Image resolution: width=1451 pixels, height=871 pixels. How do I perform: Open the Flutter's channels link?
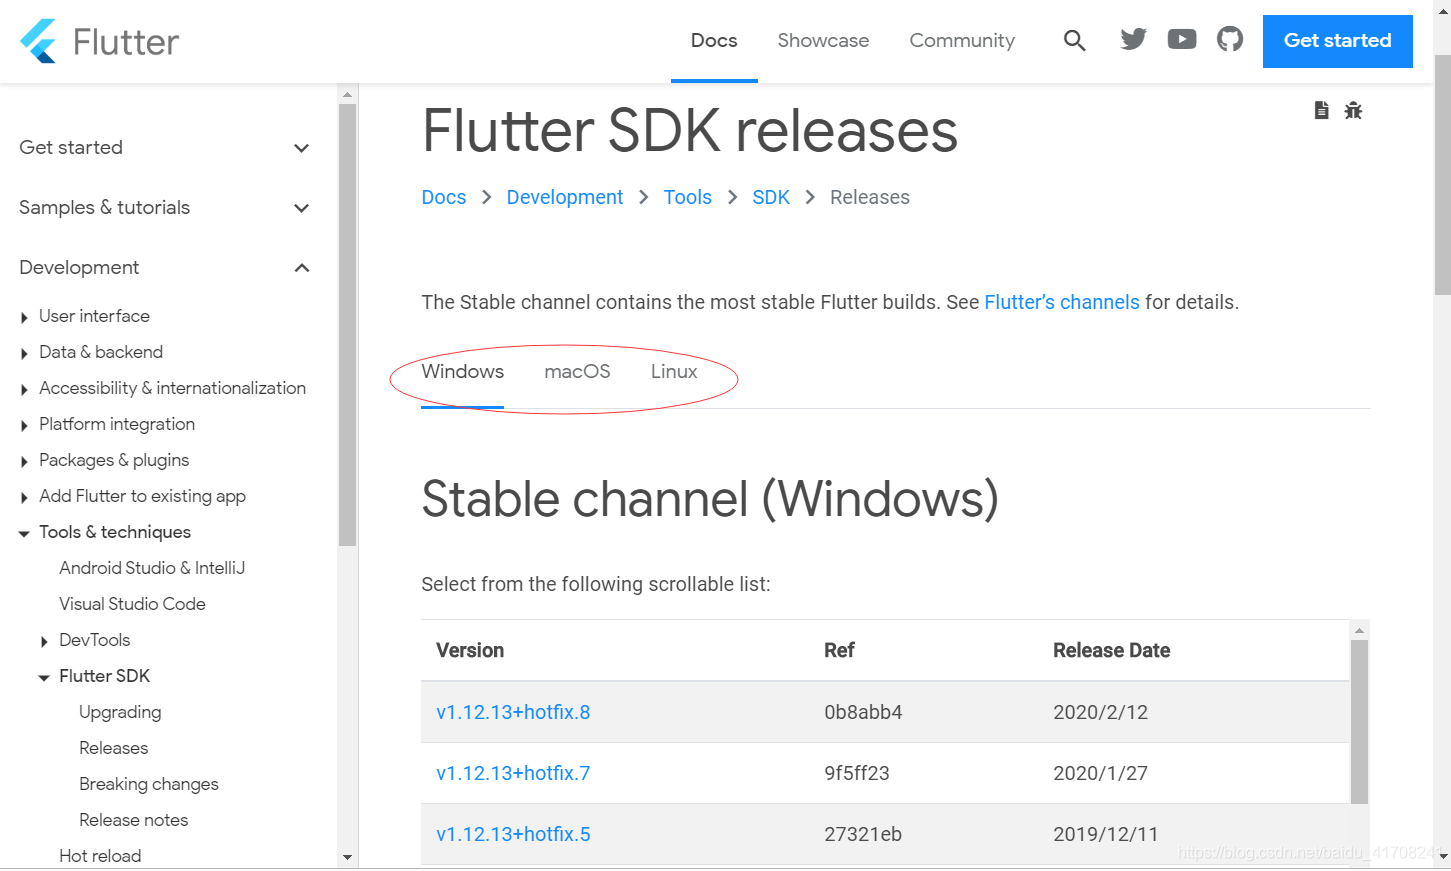click(1062, 302)
